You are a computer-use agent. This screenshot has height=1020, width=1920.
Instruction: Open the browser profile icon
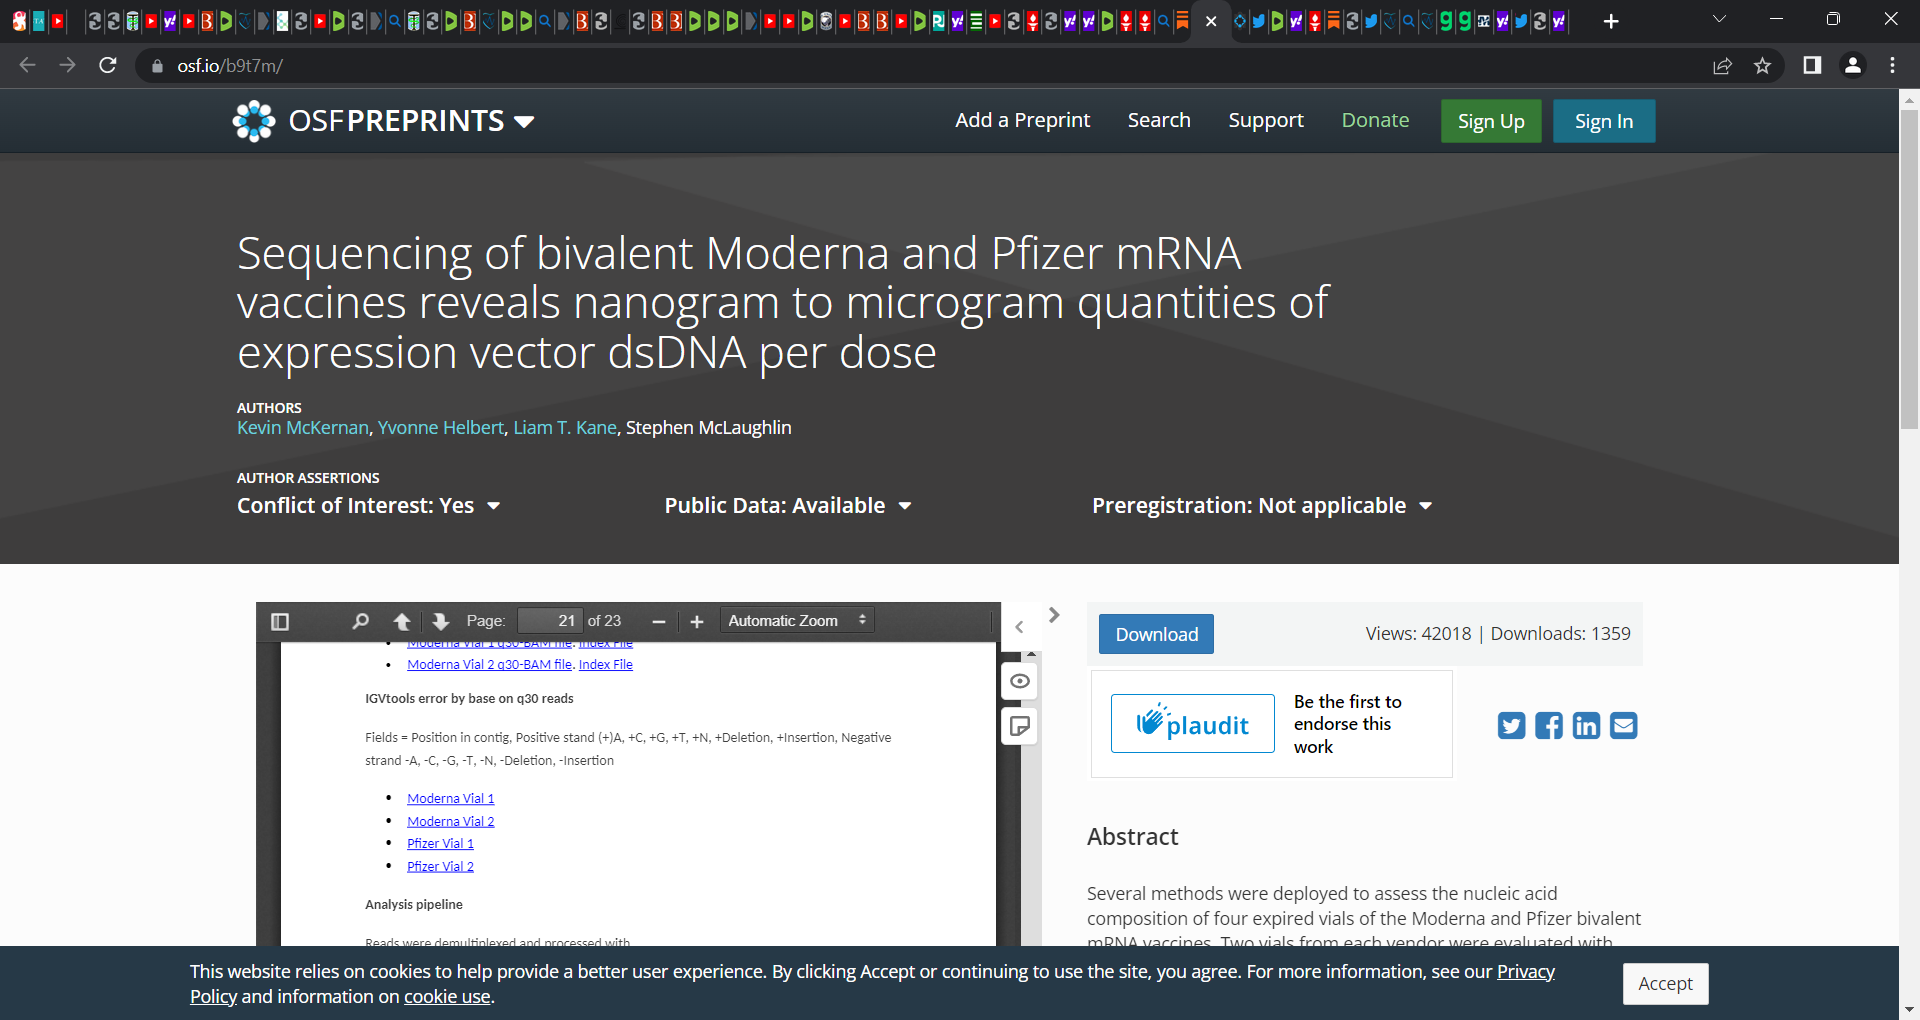1853,65
